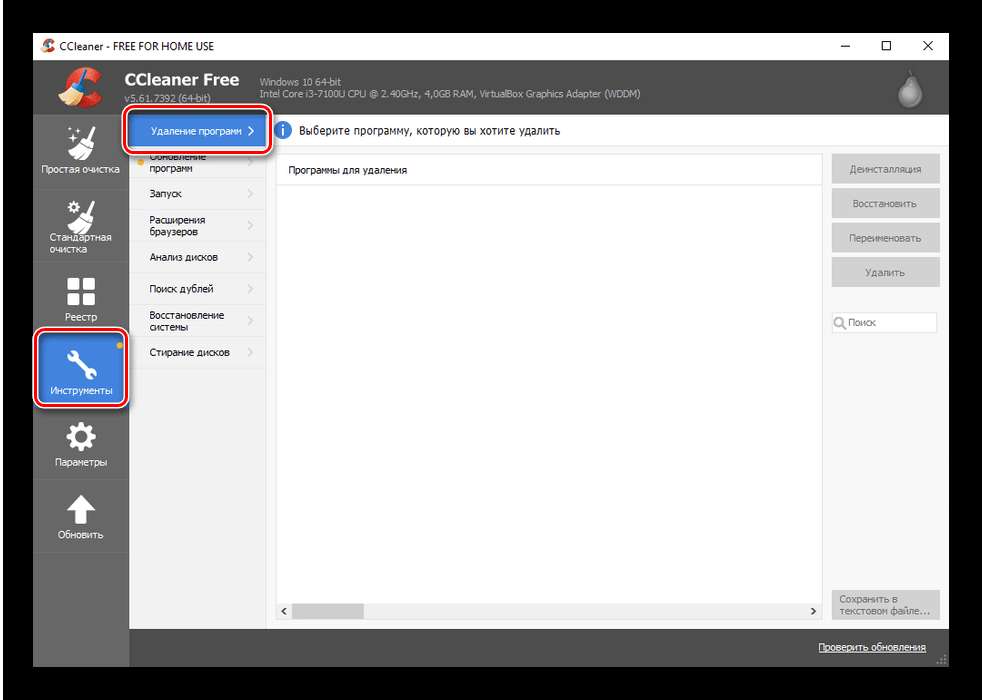Click the Программы для удаления column header

coord(548,170)
